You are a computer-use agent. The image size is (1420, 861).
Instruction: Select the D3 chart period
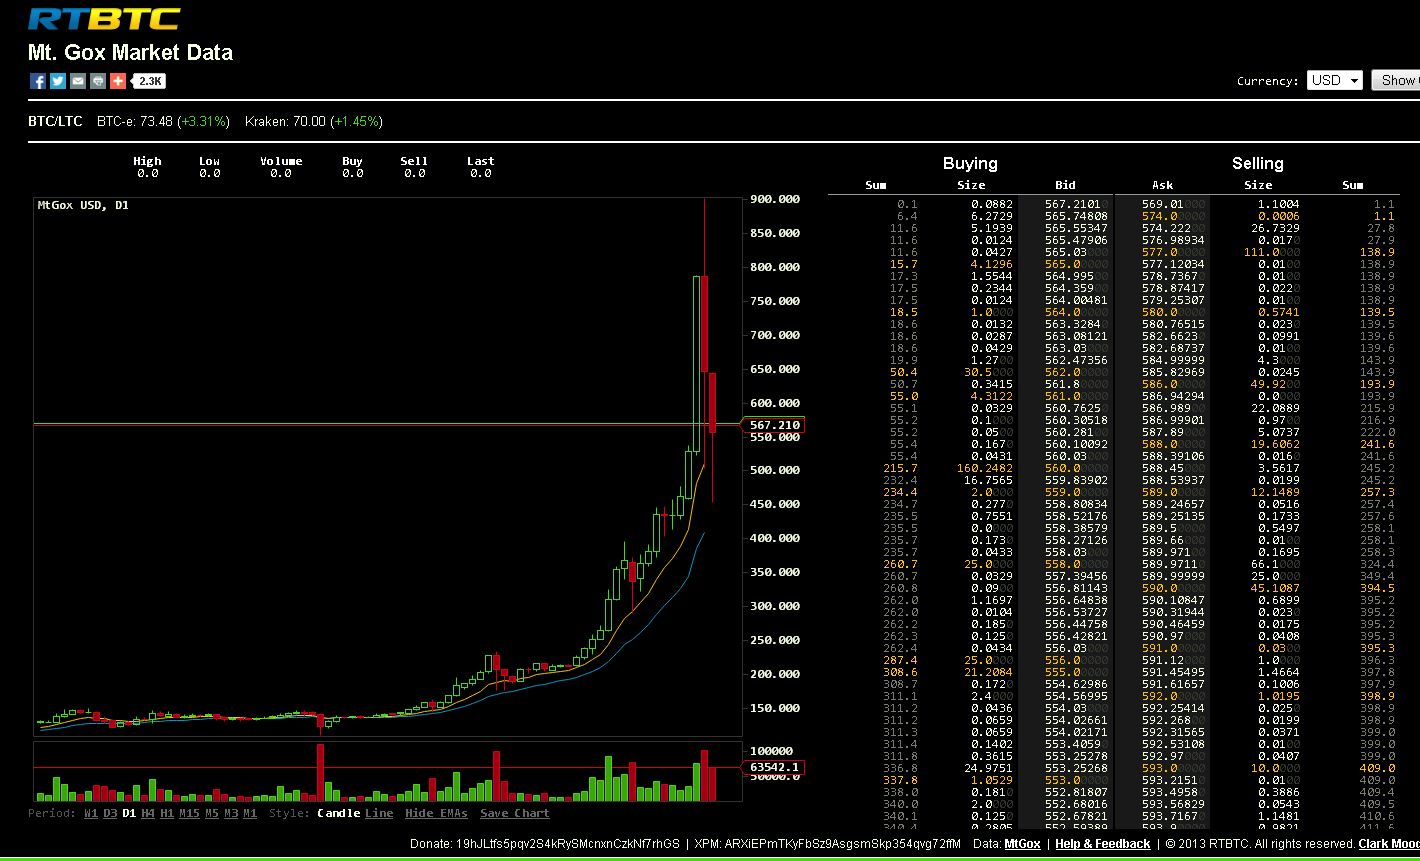(110, 813)
